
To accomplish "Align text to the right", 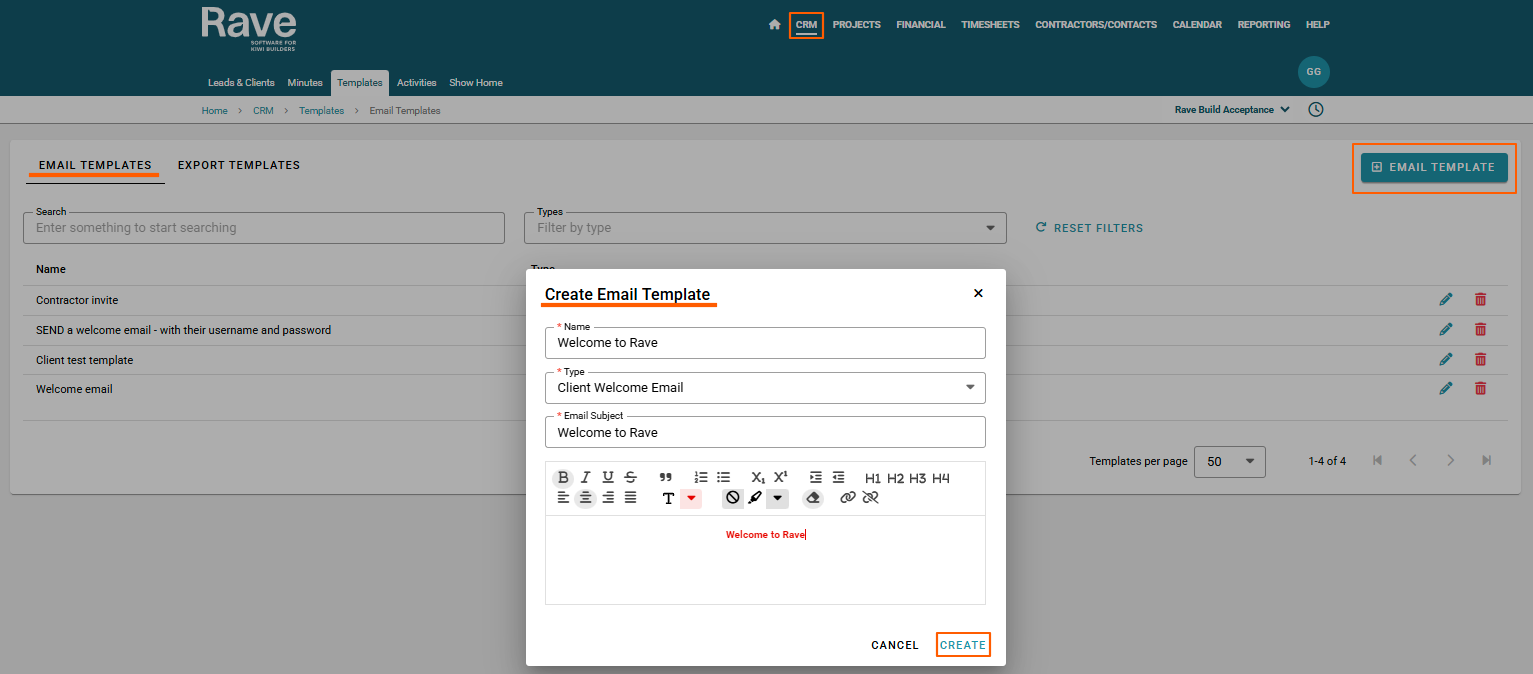I will 608,498.
